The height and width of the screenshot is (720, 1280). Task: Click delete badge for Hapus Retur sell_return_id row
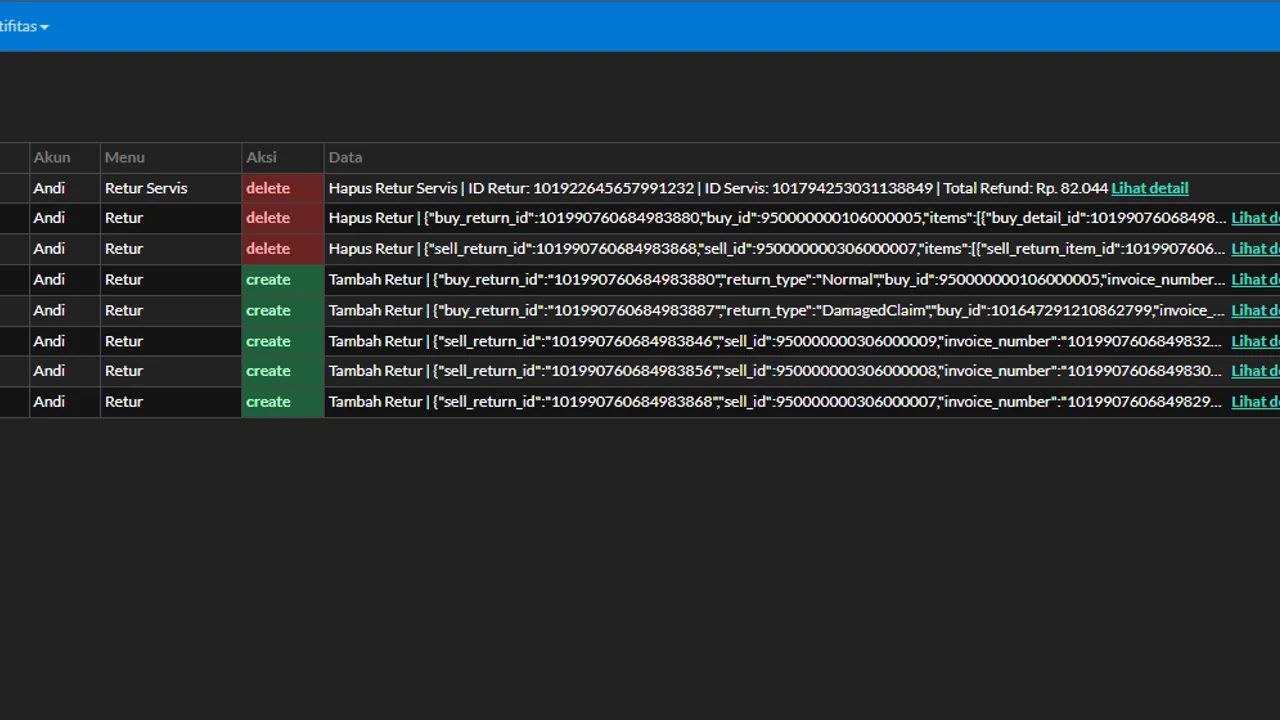coord(283,248)
